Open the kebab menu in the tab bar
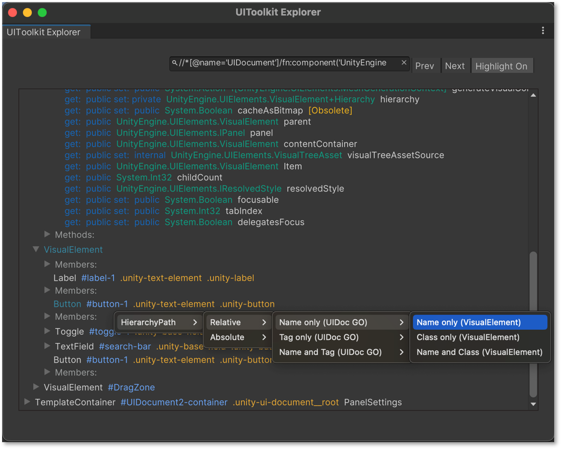This screenshot has width=561, height=449. pyautogui.click(x=543, y=31)
